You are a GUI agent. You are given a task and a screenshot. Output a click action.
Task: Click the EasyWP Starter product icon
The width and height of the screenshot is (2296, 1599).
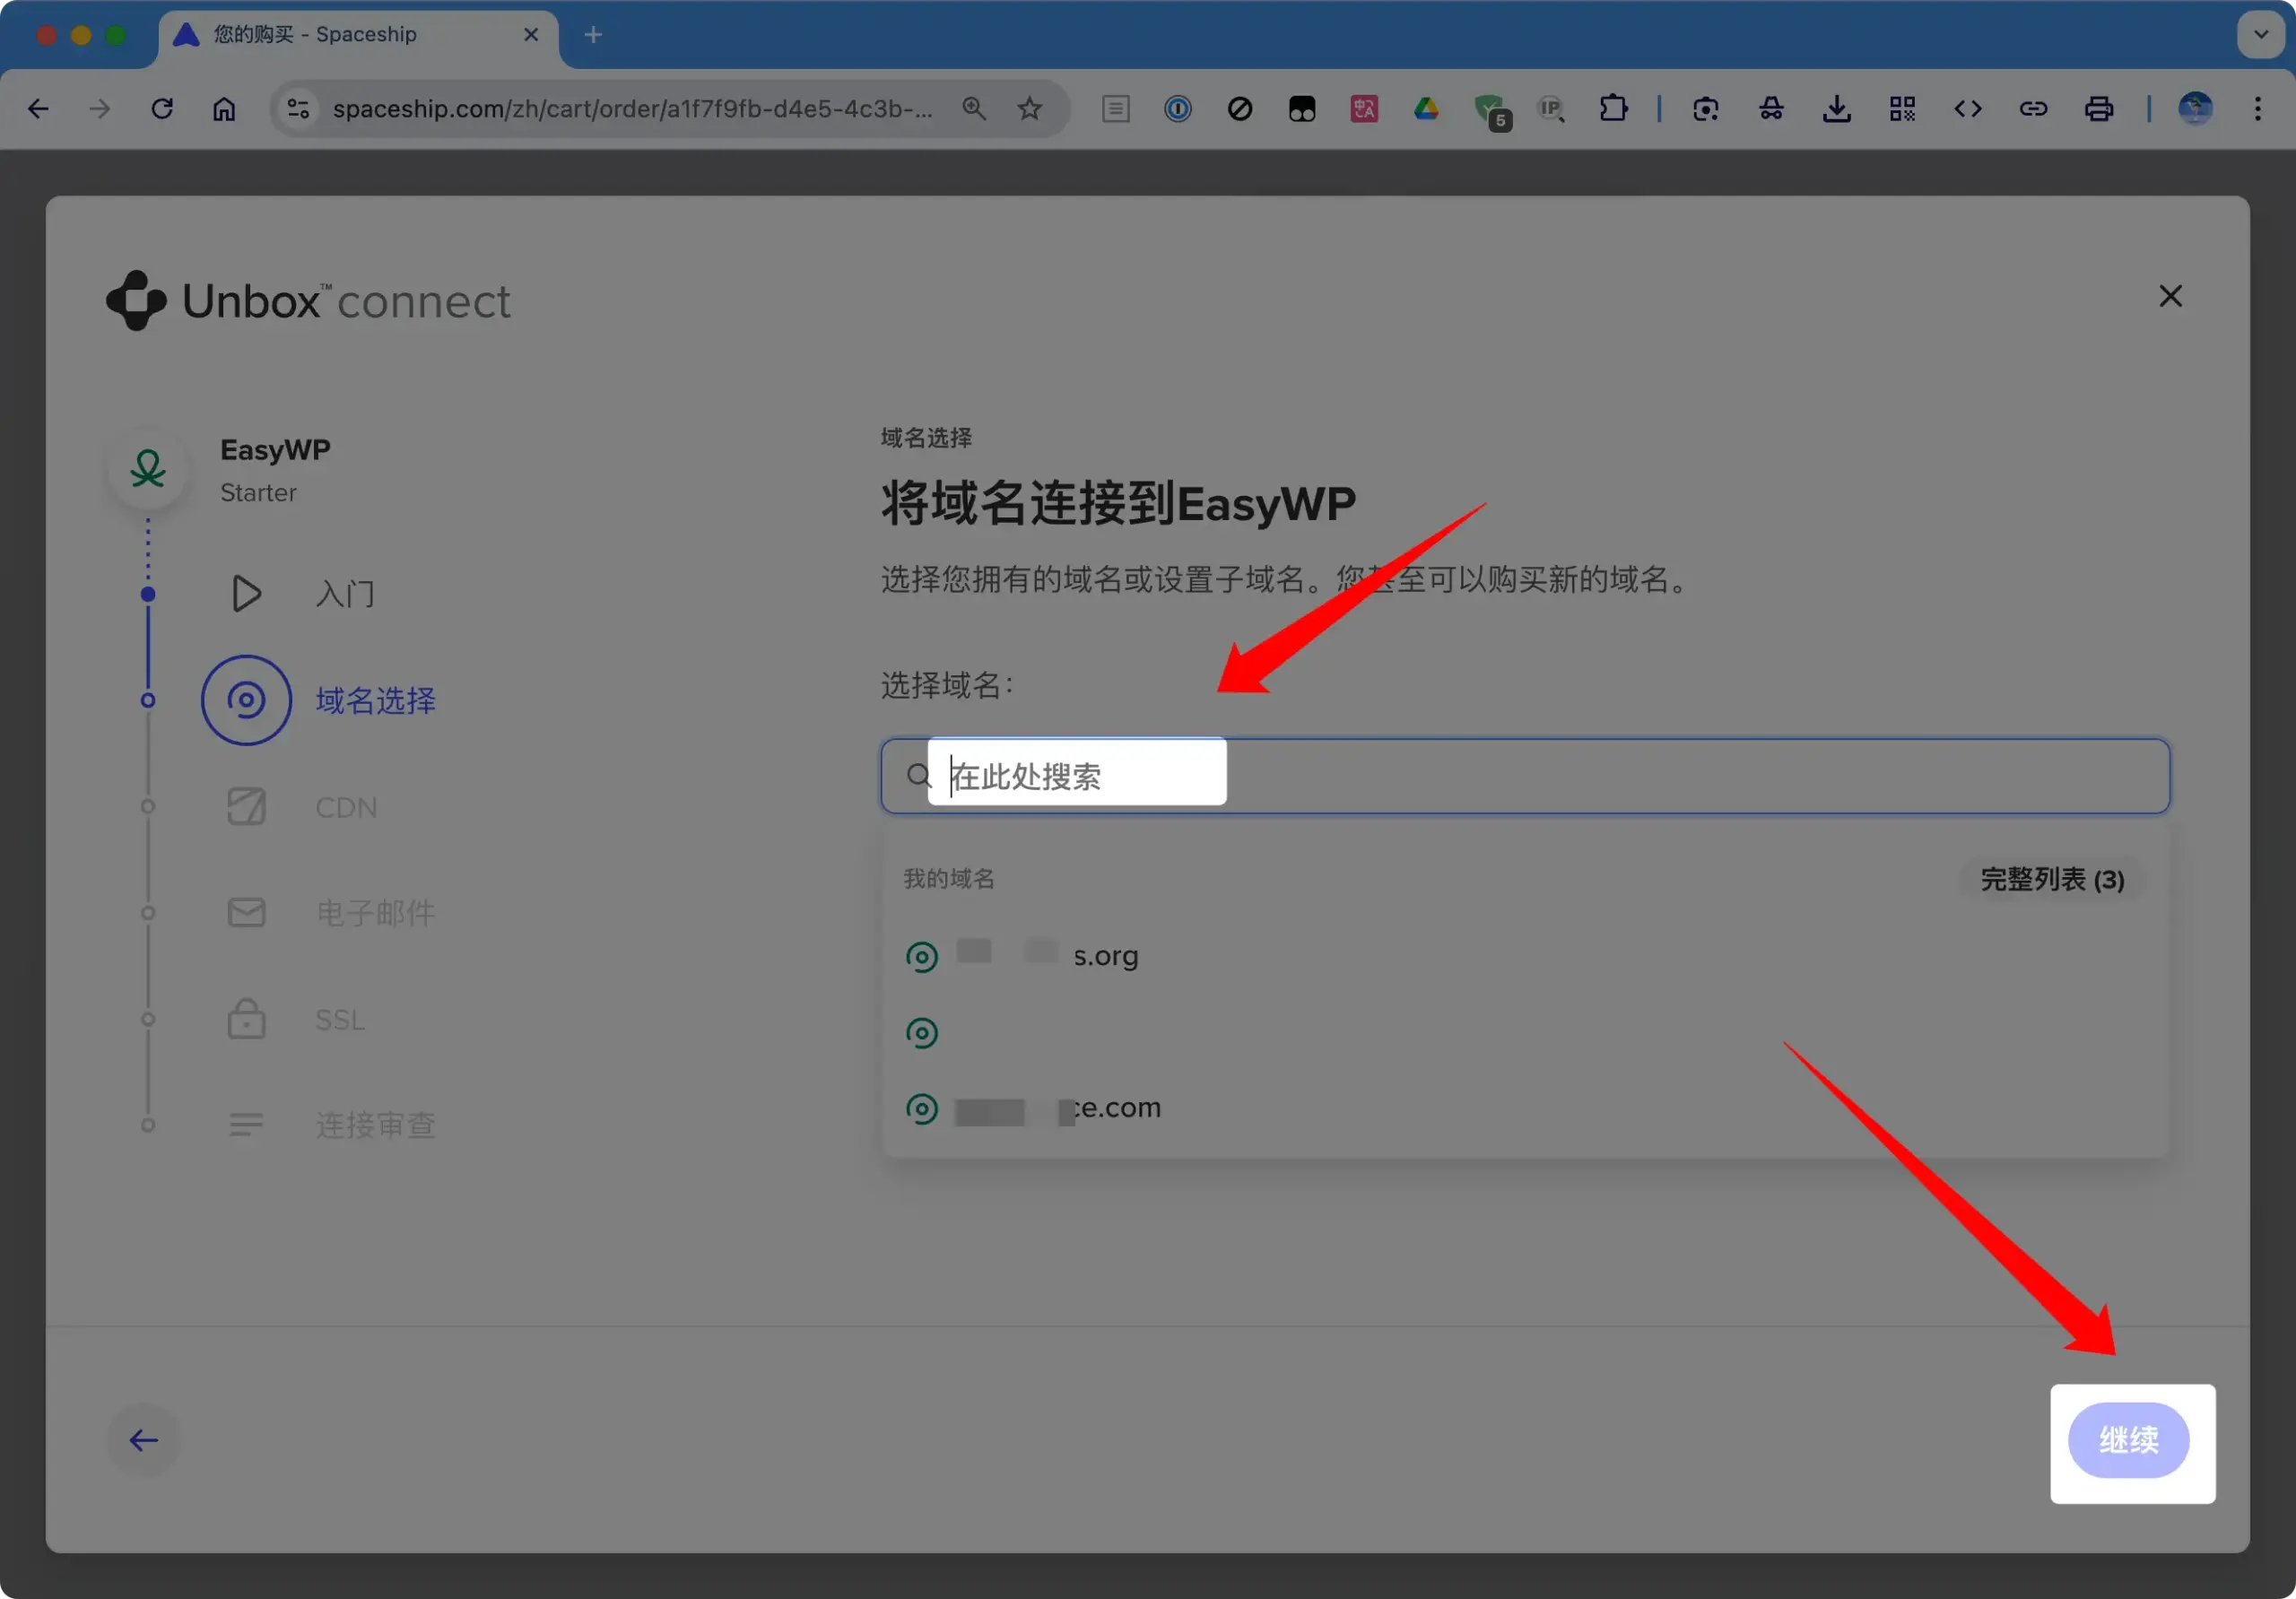coord(148,469)
